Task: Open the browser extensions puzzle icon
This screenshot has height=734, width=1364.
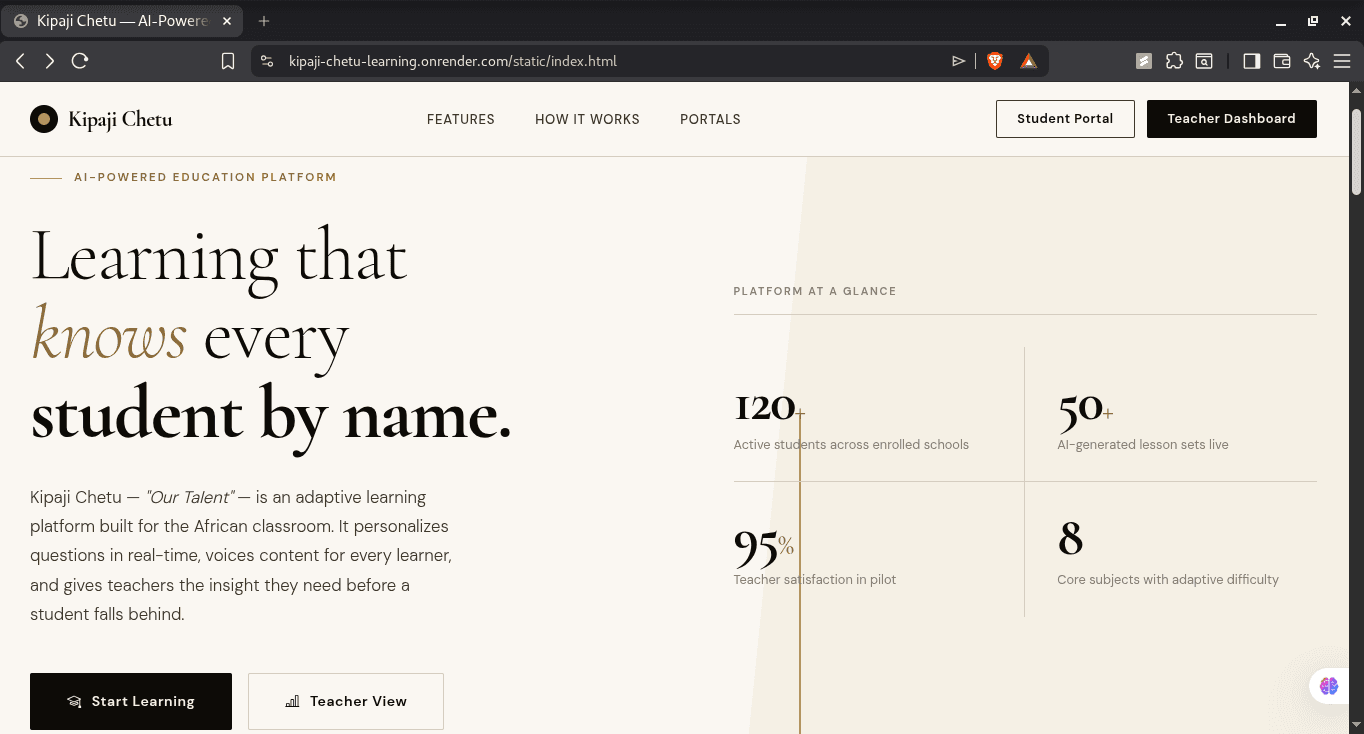Action: pos(1174,61)
